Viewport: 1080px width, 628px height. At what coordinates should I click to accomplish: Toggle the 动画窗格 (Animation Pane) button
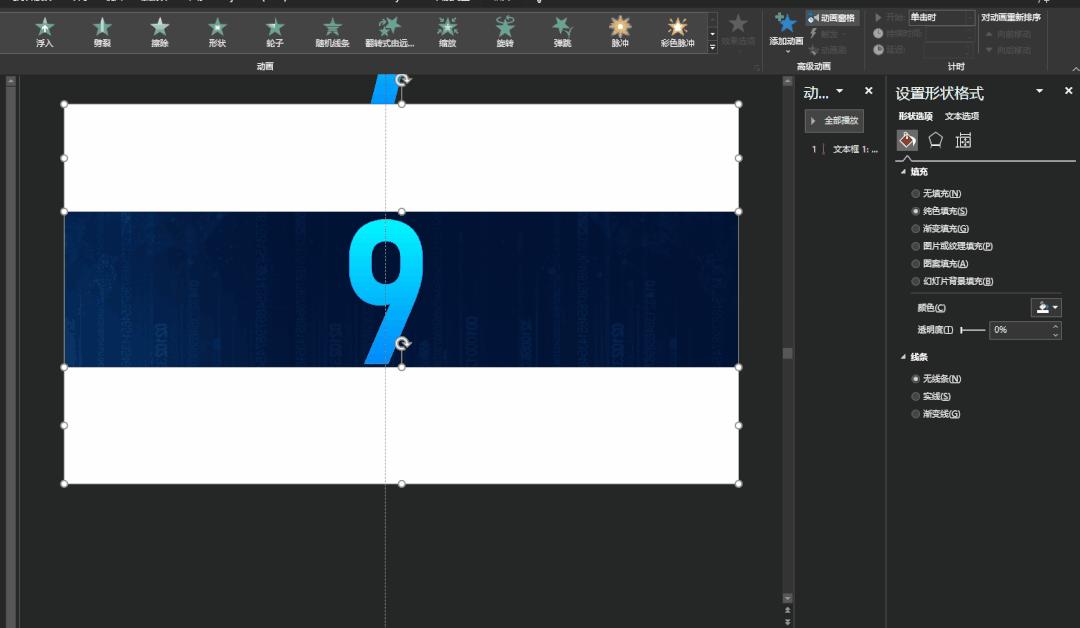(x=833, y=18)
